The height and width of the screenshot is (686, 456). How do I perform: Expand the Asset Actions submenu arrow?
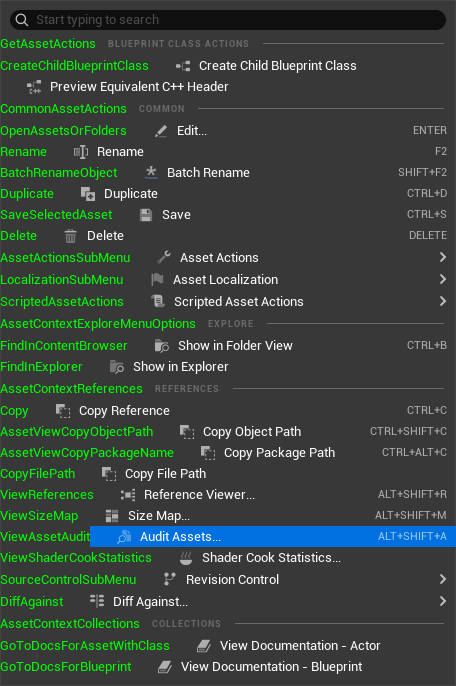click(443, 257)
